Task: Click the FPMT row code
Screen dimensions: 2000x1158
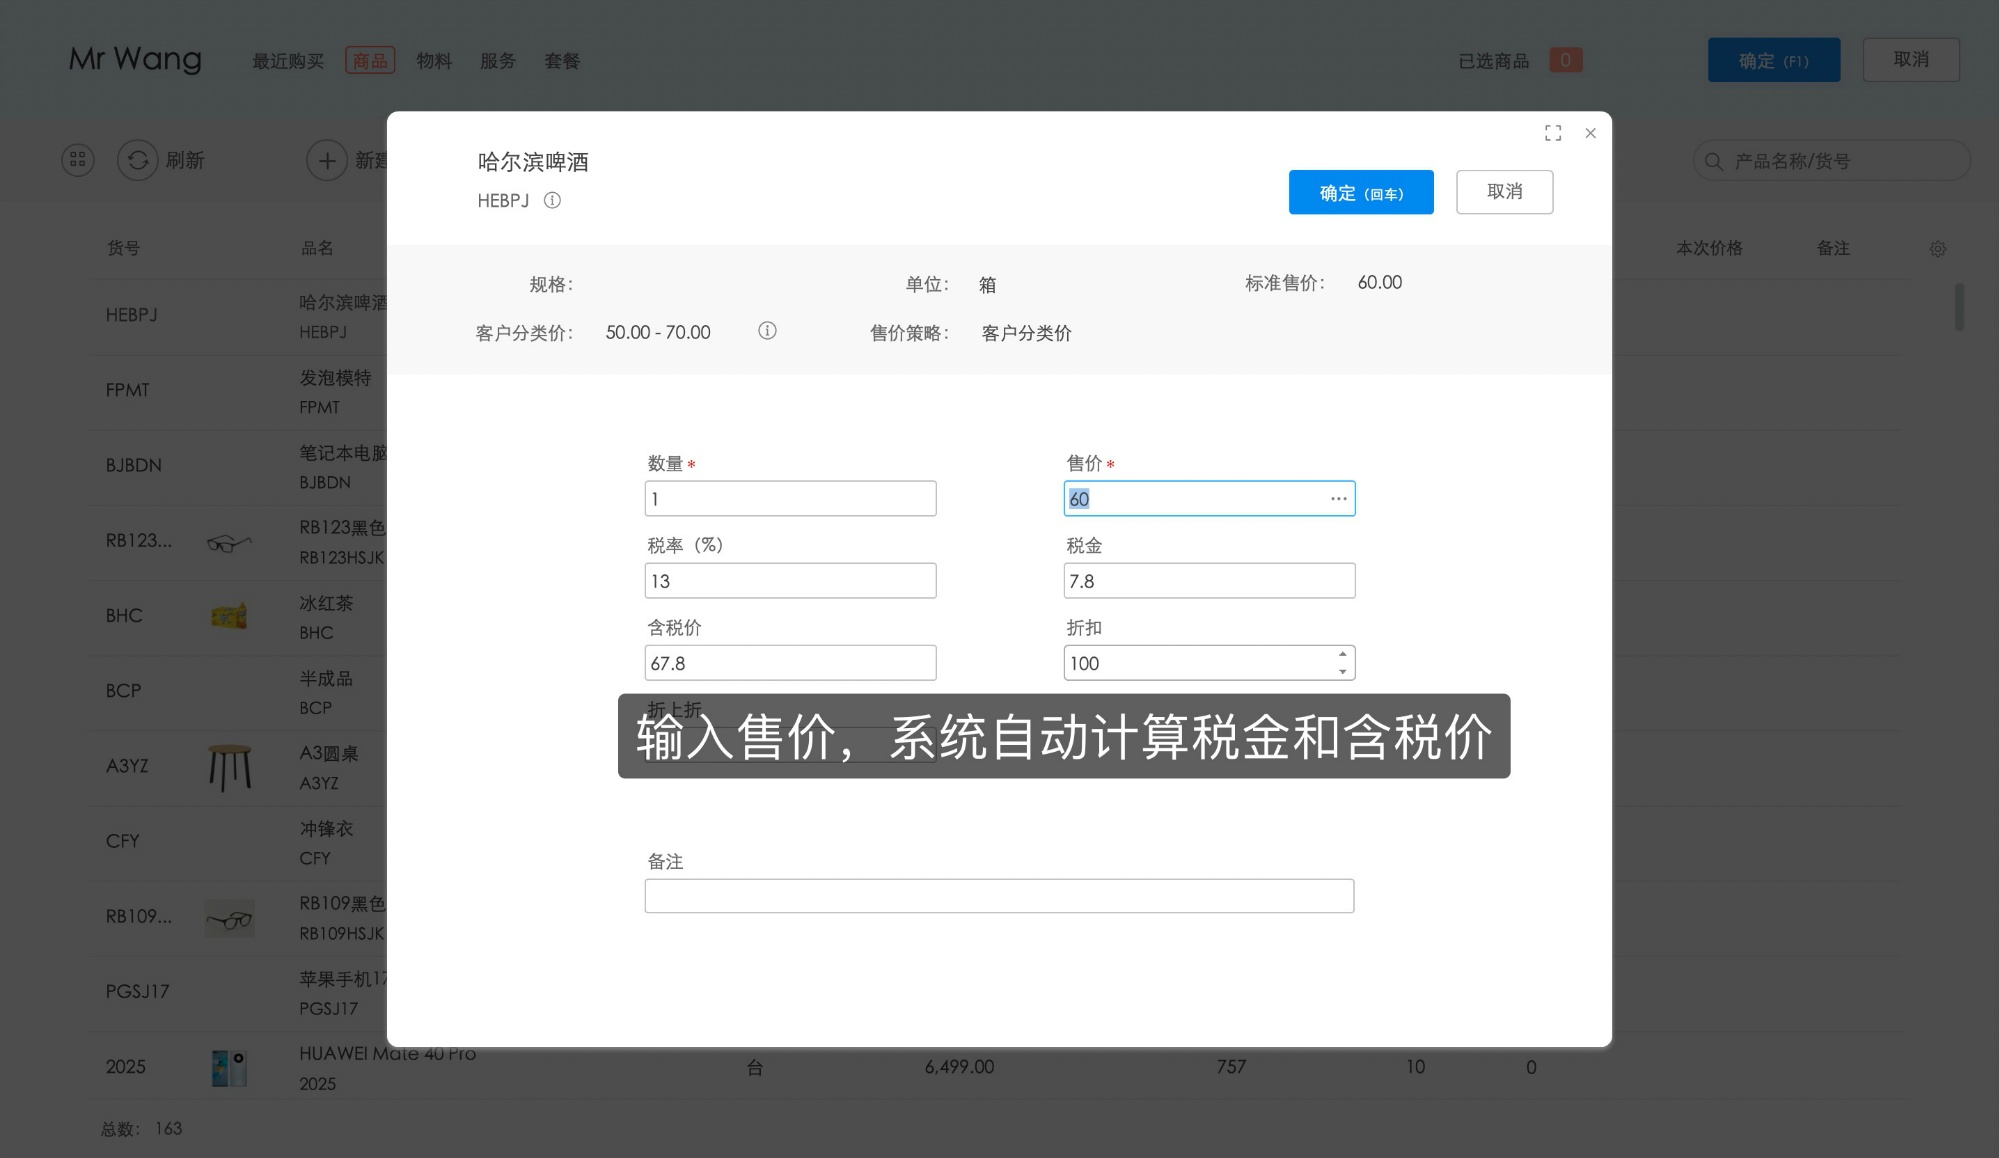Action: [x=128, y=390]
